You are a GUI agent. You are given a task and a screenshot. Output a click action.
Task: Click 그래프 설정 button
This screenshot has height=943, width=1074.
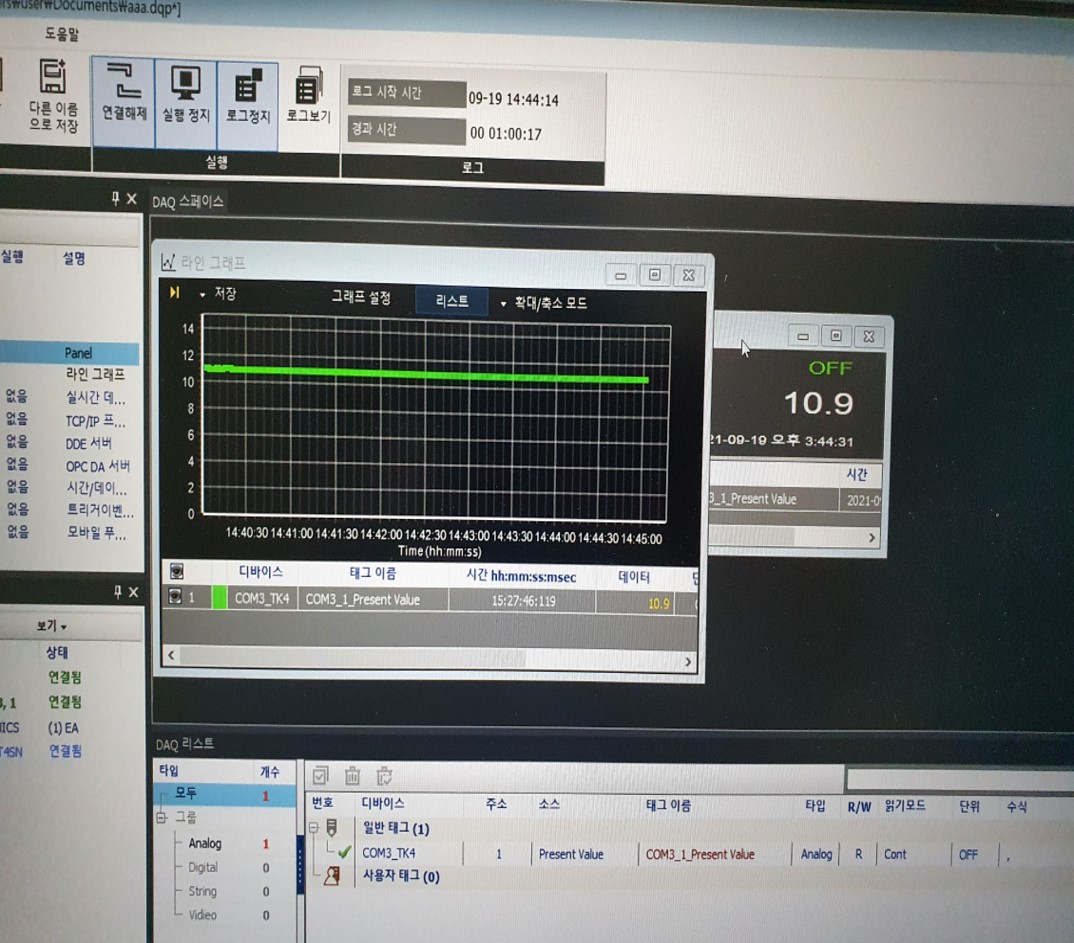pos(361,298)
